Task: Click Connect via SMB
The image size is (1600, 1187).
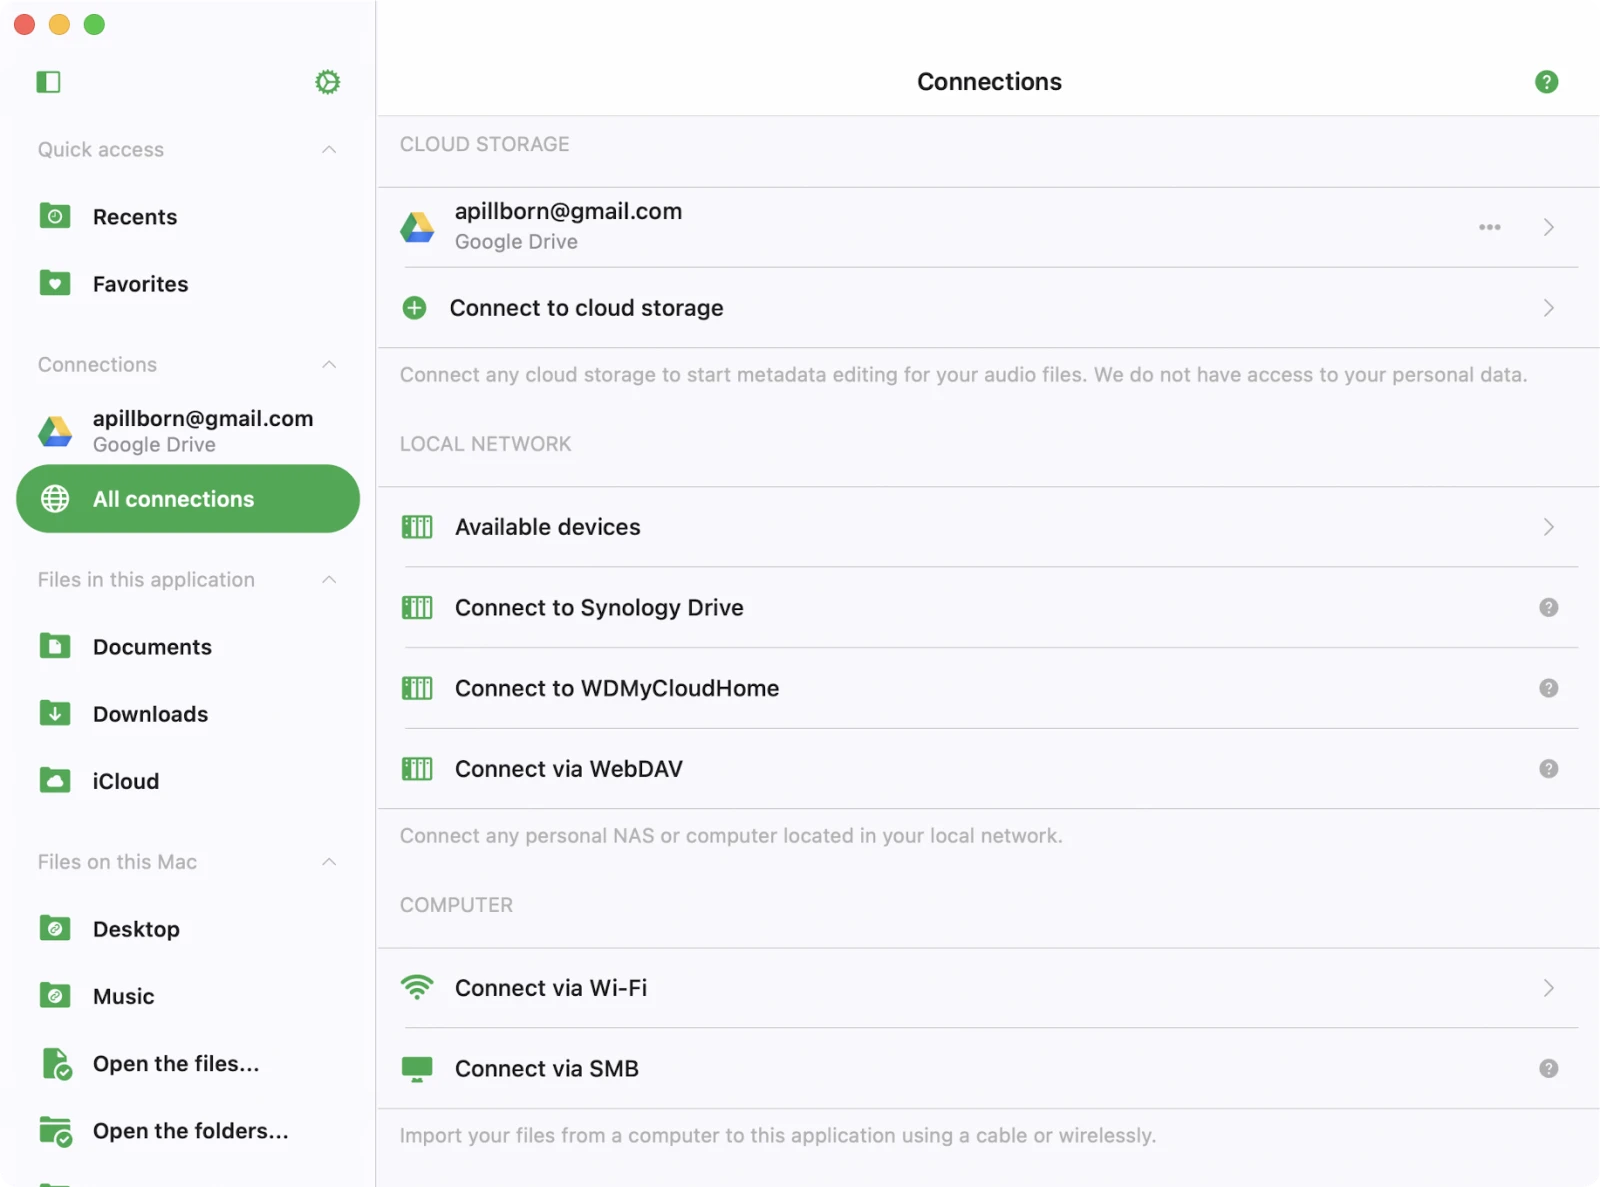Action: (x=546, y=1069)
